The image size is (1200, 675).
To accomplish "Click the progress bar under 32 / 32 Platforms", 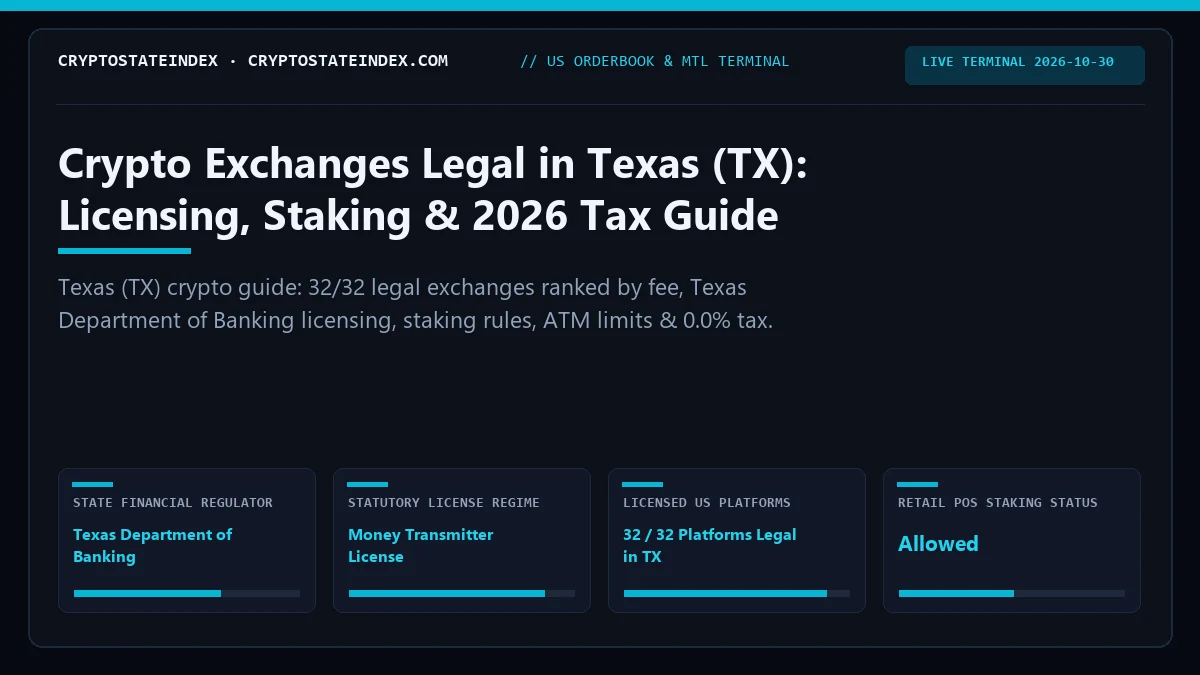I will coord(737,593).
